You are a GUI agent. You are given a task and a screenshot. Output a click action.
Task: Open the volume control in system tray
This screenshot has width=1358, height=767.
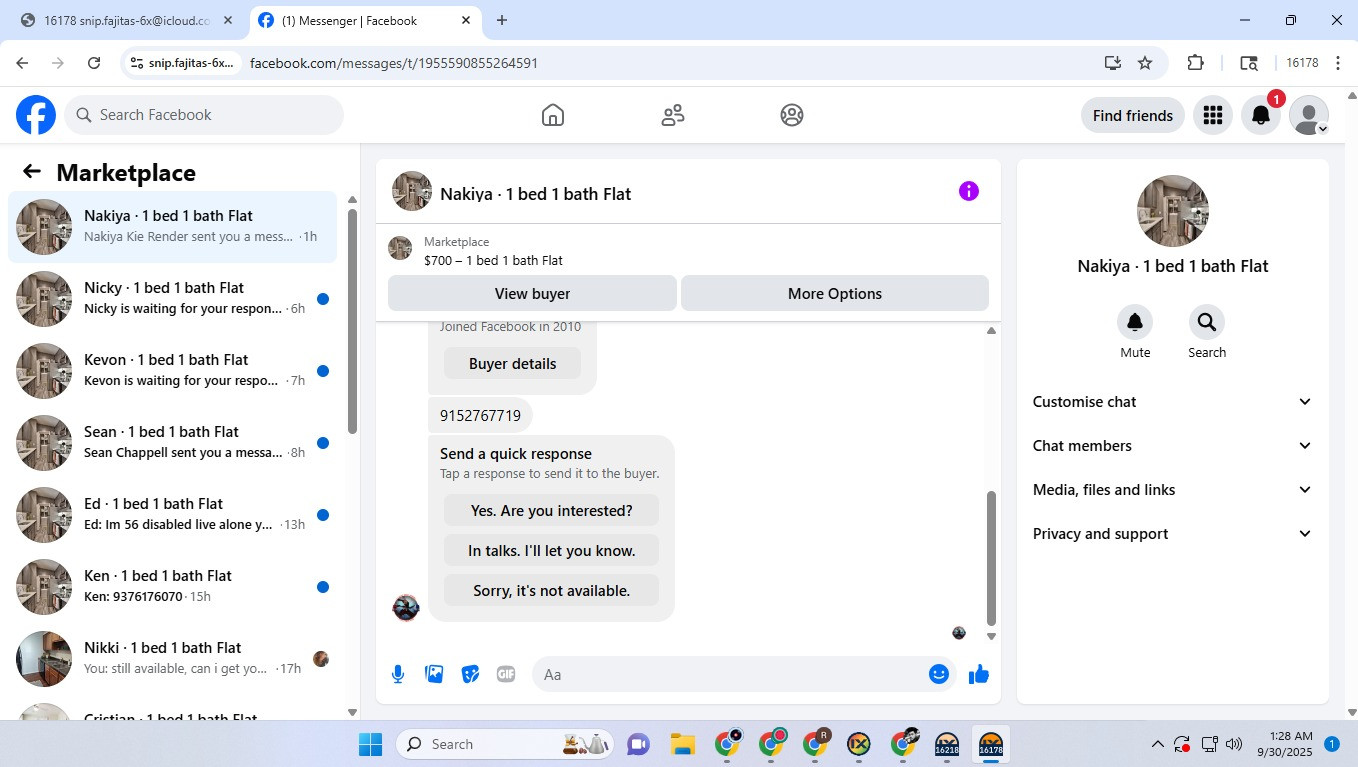[x=1234, y=744]
